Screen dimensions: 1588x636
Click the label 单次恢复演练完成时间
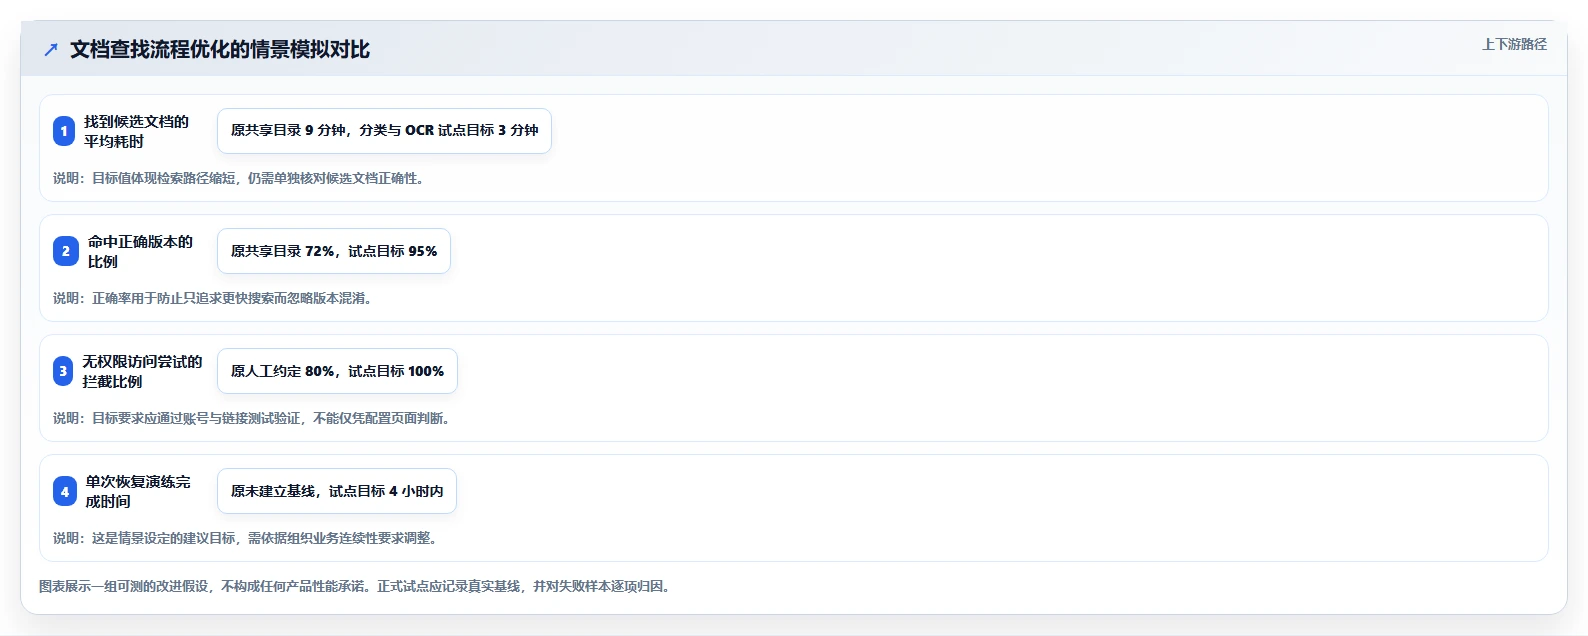(x=138, y=491)
